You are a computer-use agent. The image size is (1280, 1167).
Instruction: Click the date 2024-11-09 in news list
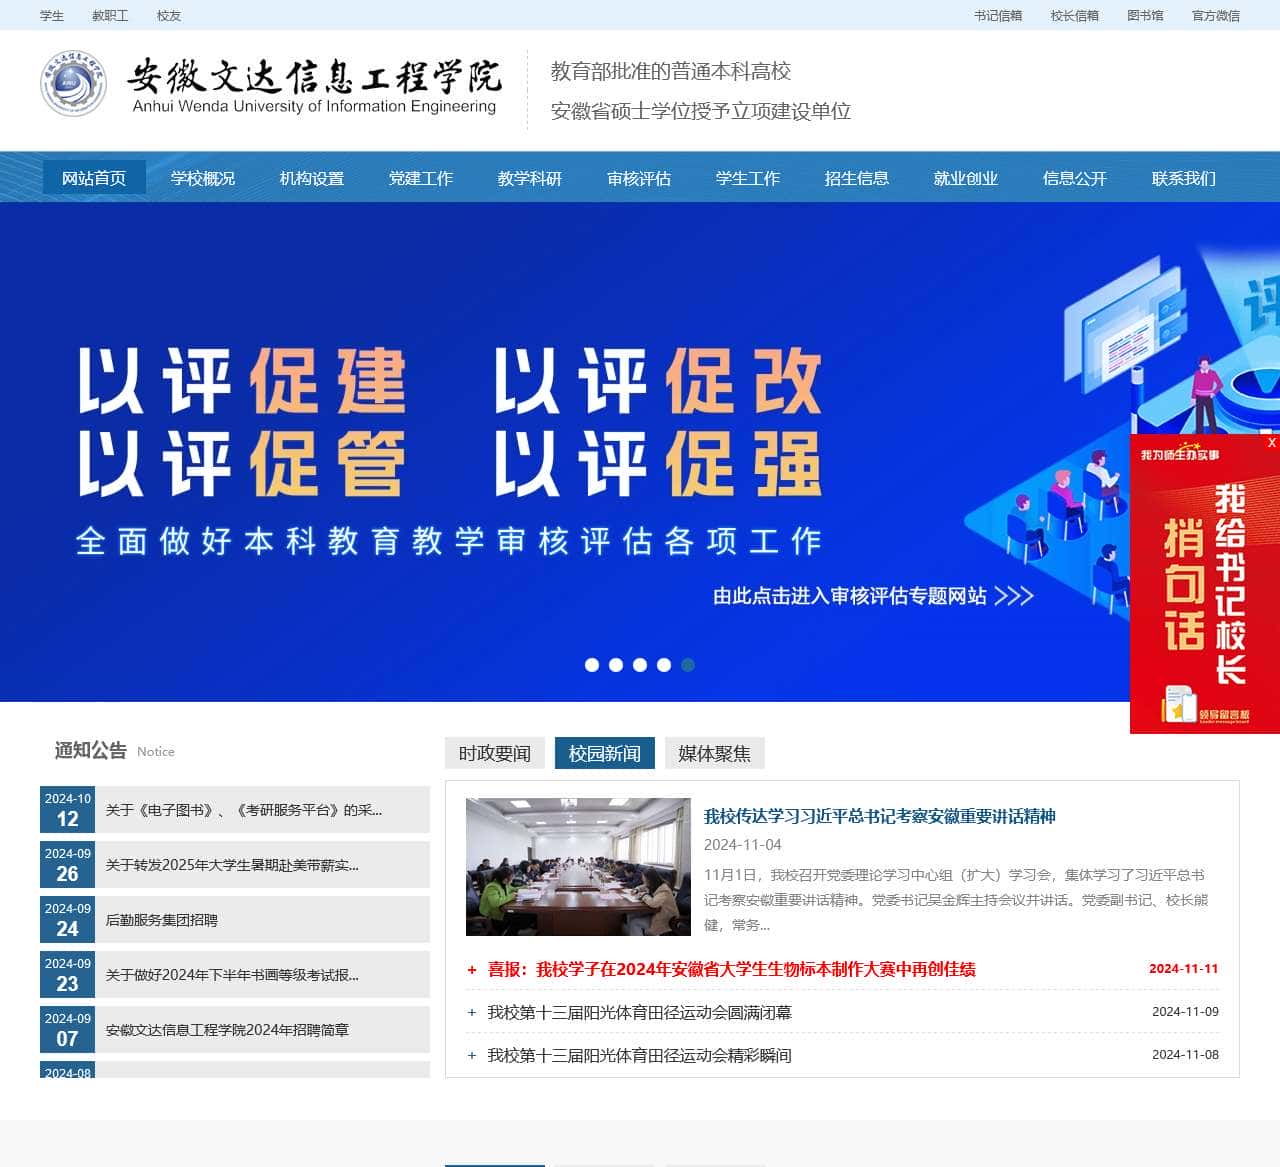1185,1012
